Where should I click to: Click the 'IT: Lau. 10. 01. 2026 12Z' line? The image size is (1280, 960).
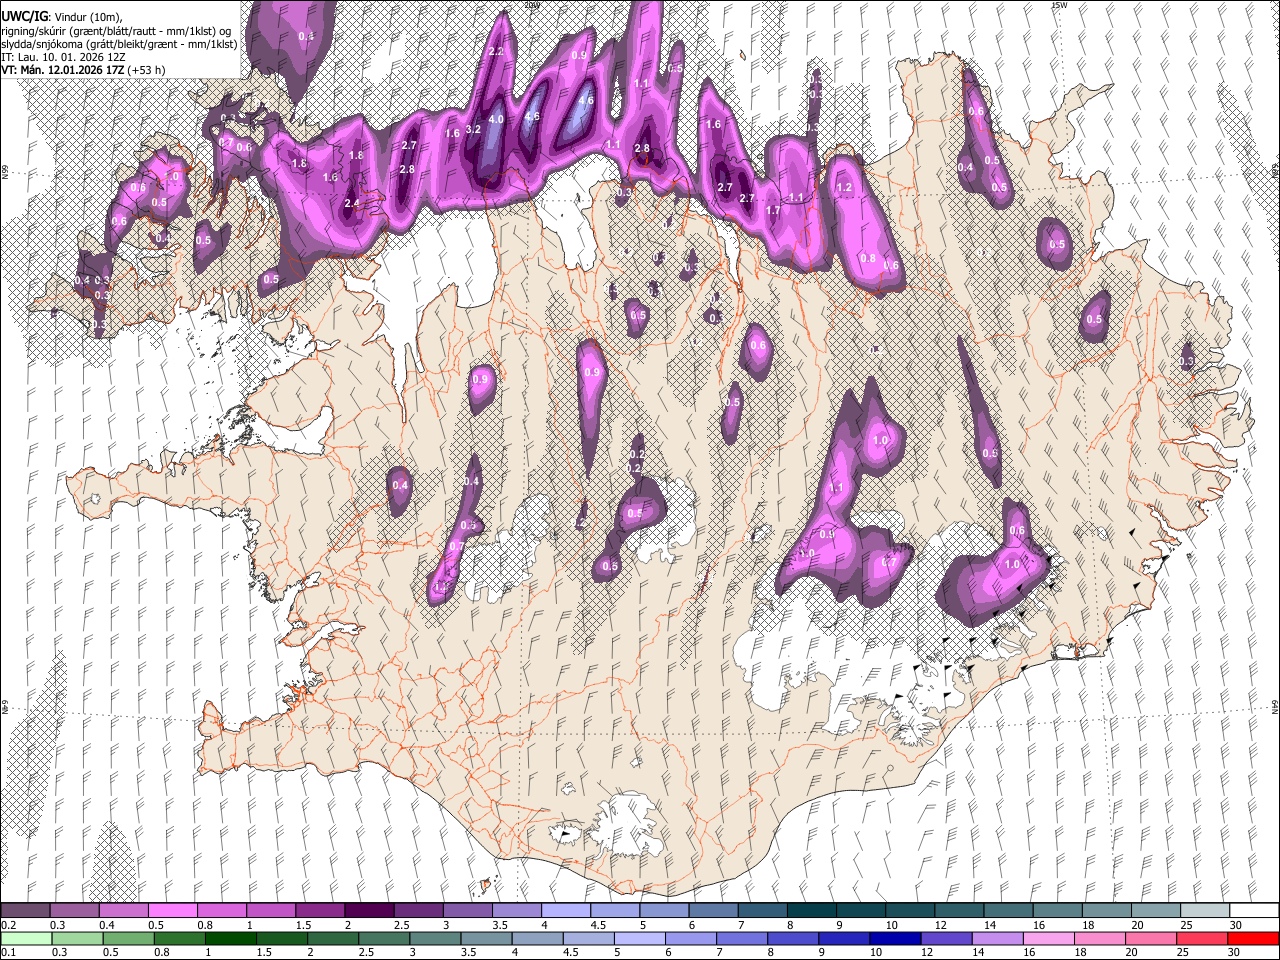pos(62,57)
